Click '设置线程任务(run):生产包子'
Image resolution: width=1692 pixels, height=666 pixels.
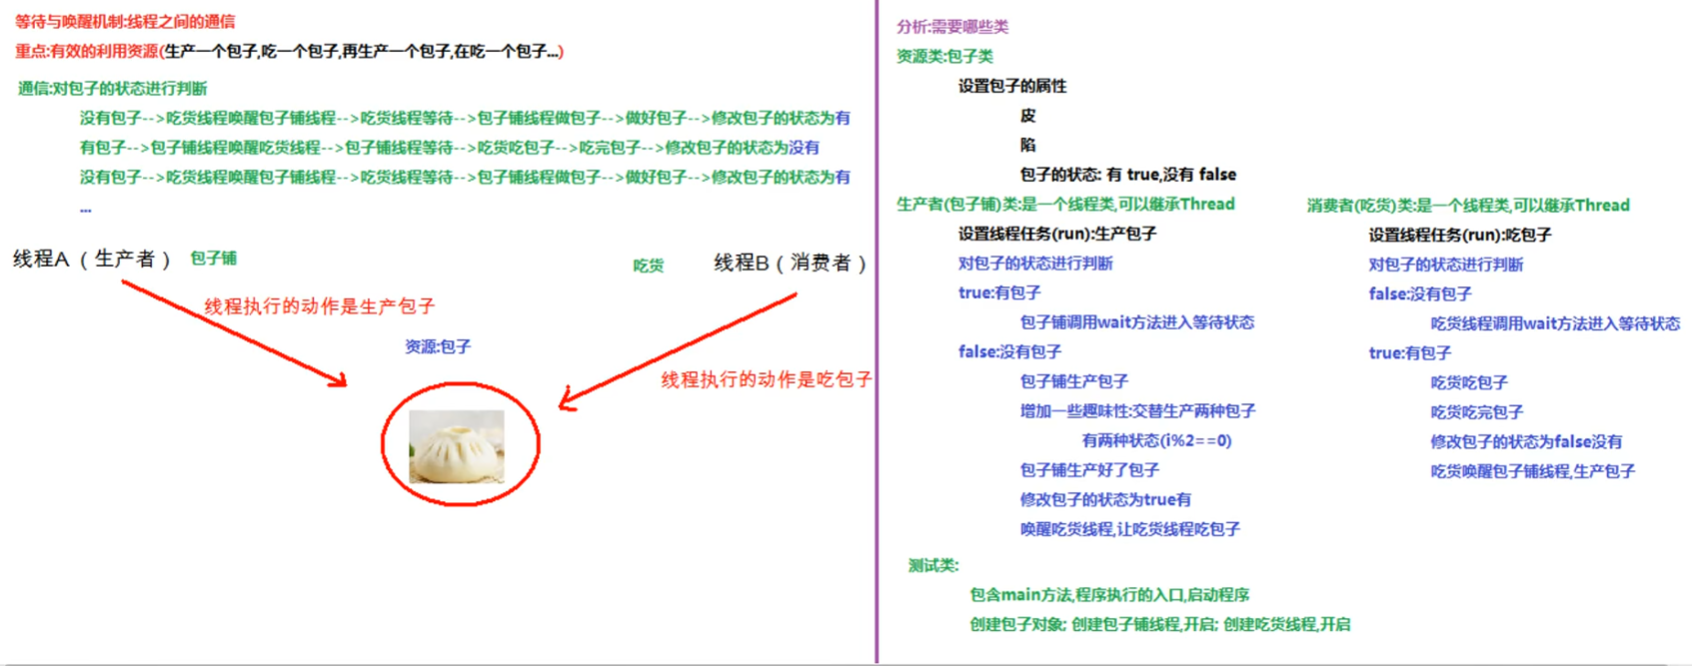[1057, 234]
